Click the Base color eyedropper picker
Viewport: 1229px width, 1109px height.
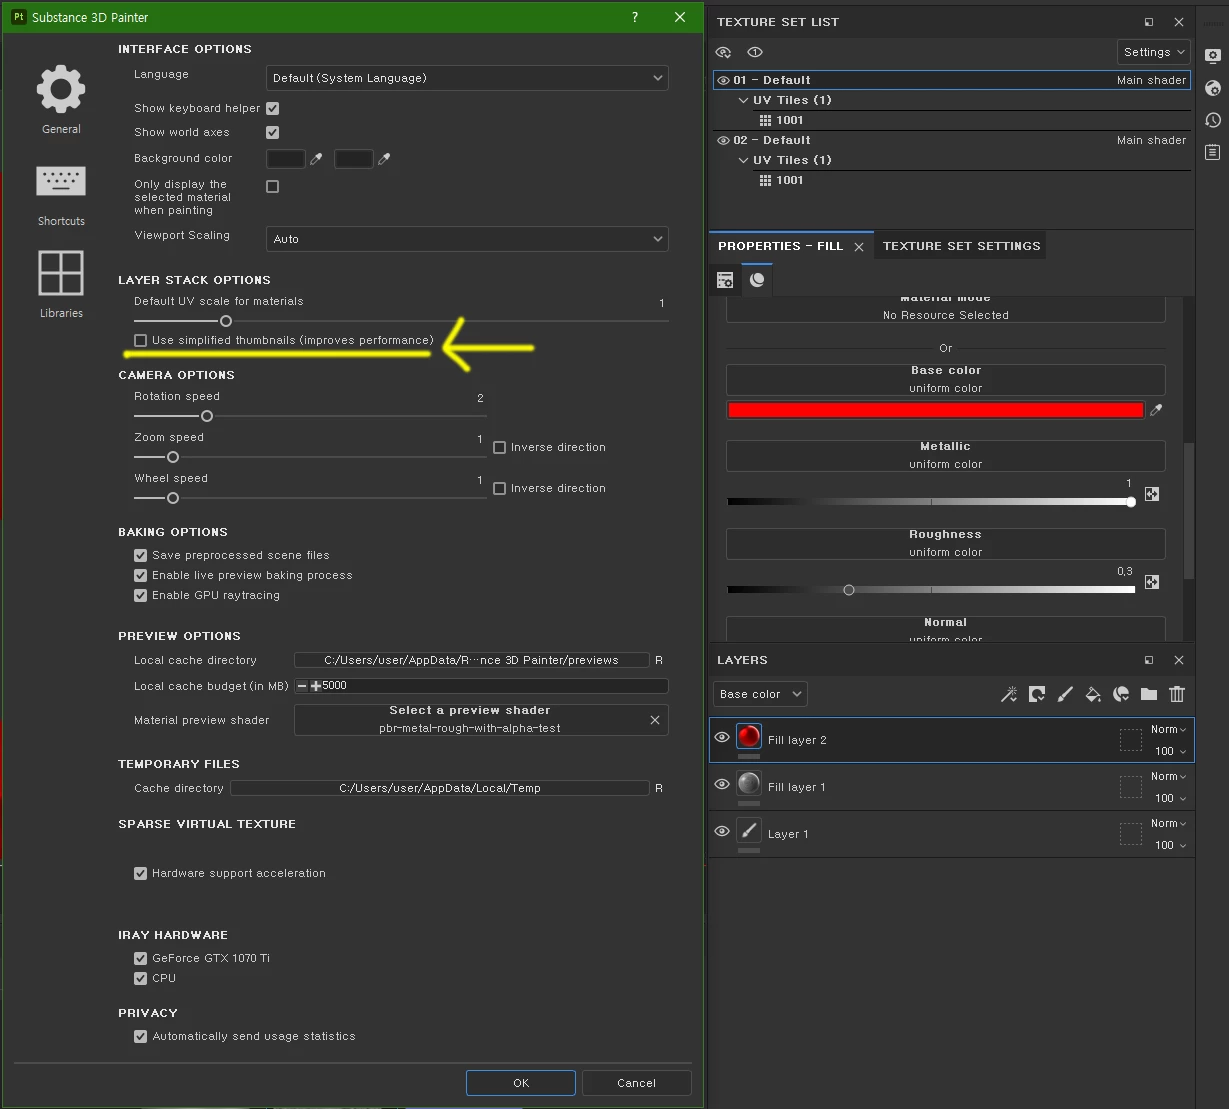click(x=1156, y=410)
